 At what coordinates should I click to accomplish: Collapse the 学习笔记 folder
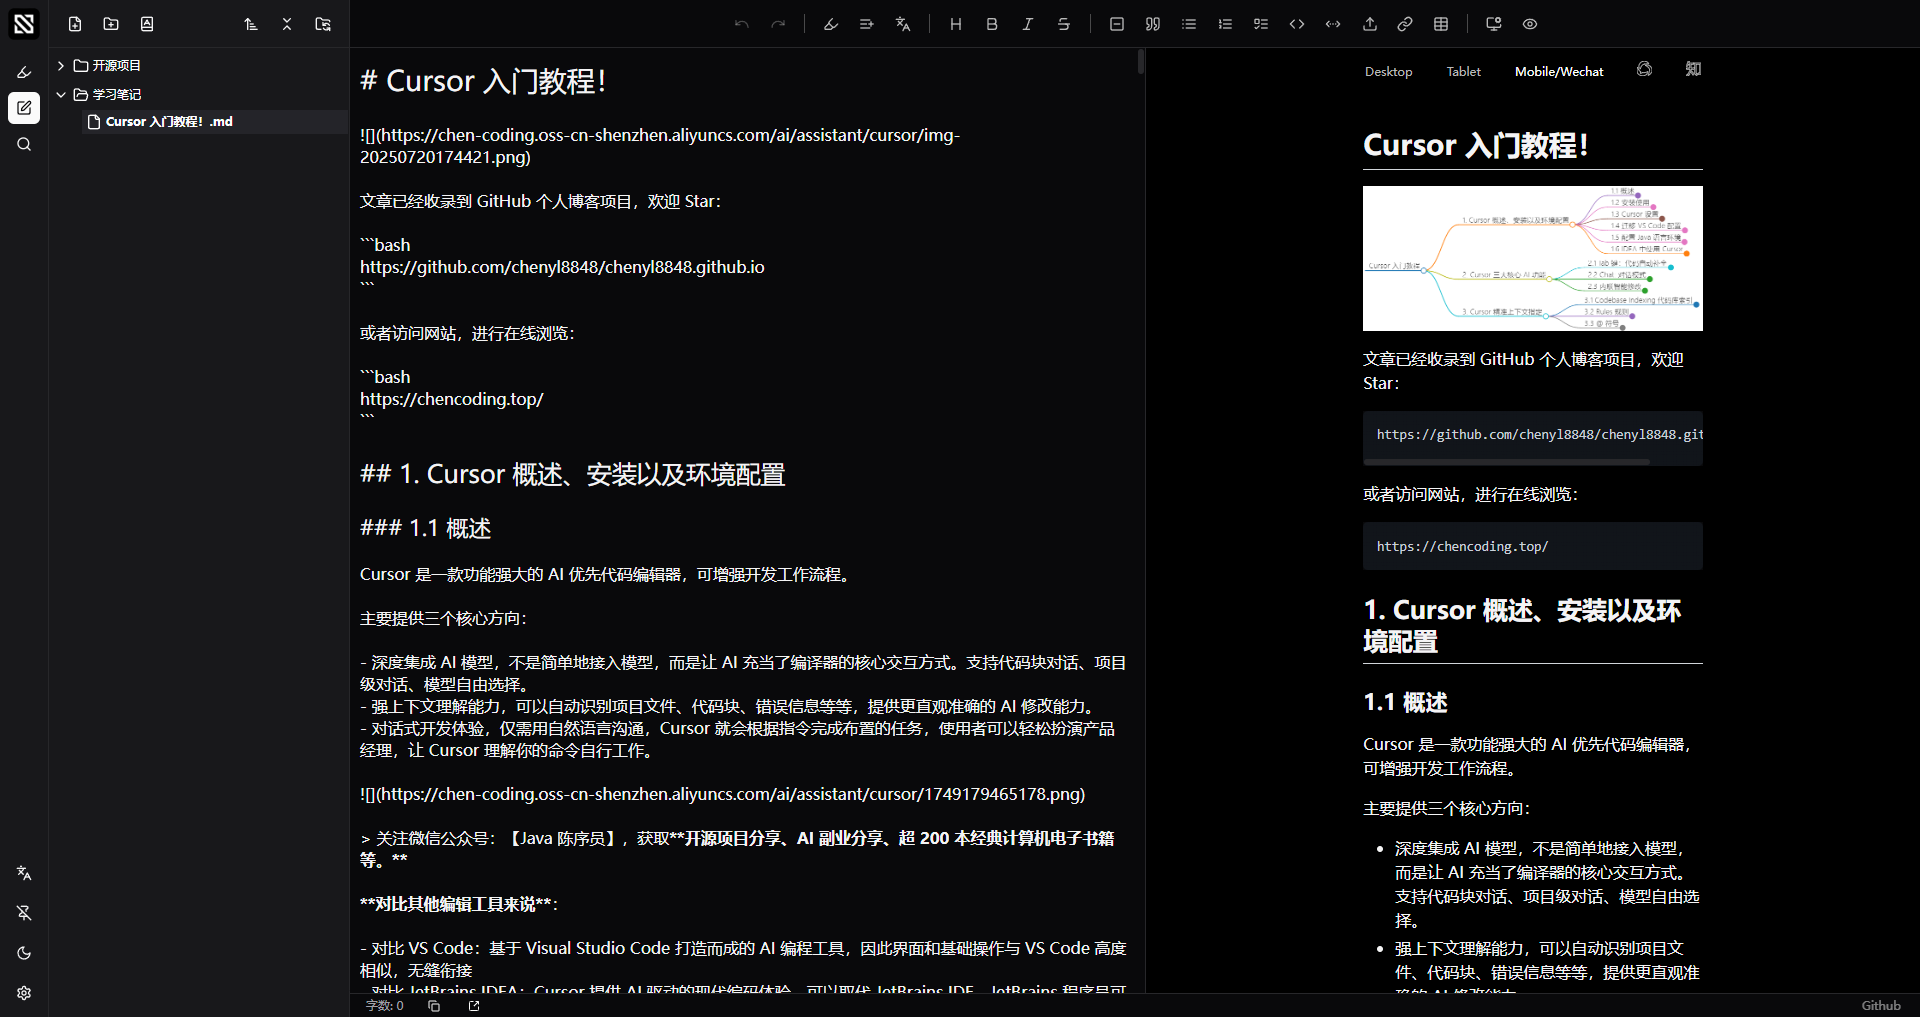click(61, 95)
